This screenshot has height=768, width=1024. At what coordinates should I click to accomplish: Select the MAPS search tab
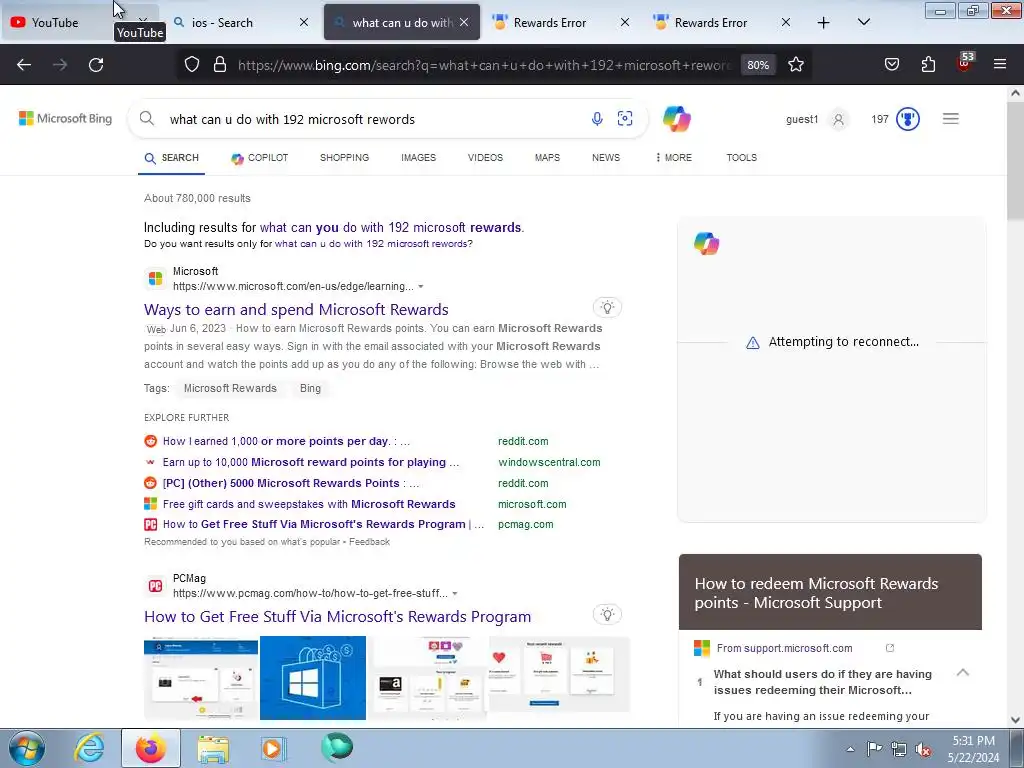pos(547,157)
